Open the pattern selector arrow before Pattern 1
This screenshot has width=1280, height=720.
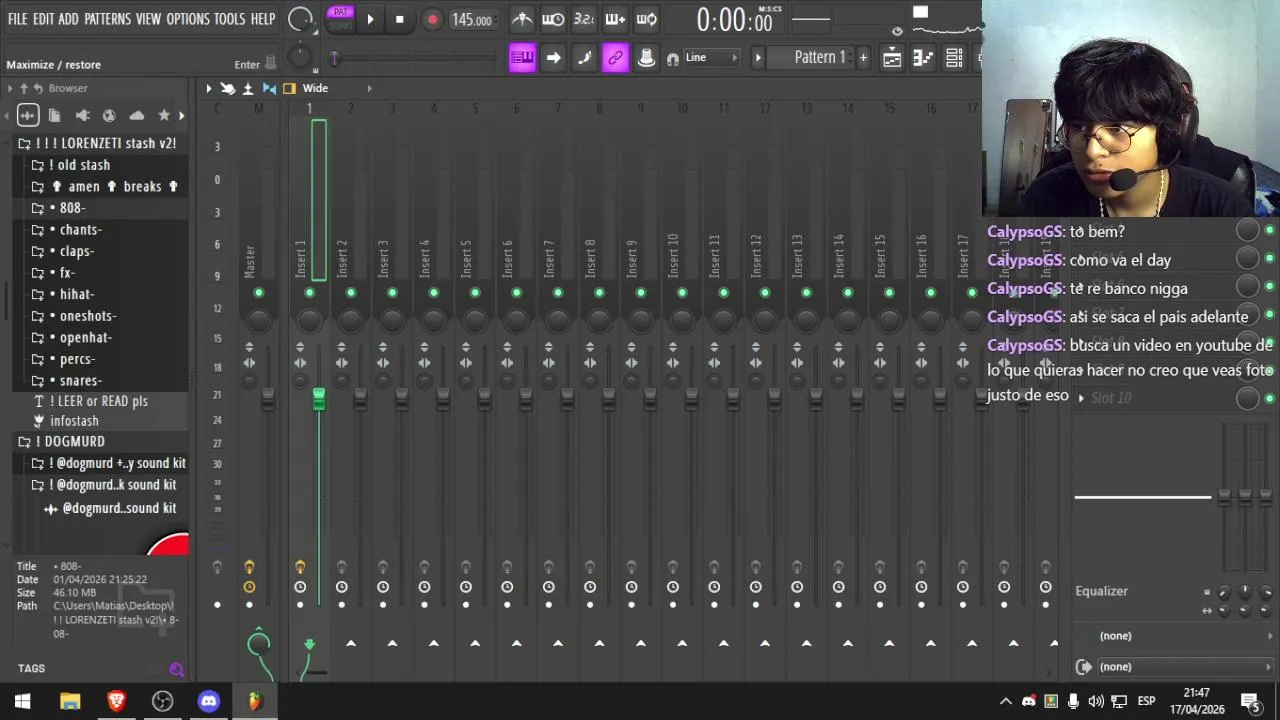(x=758, y=58)
